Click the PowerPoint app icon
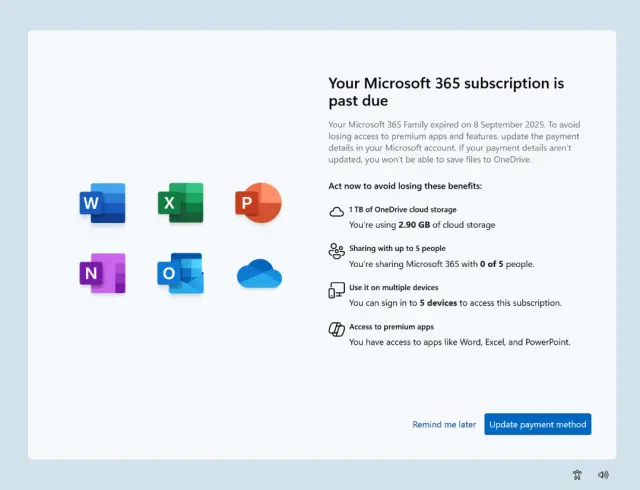Viewport: 640px width, 490px height. point(258,203)
